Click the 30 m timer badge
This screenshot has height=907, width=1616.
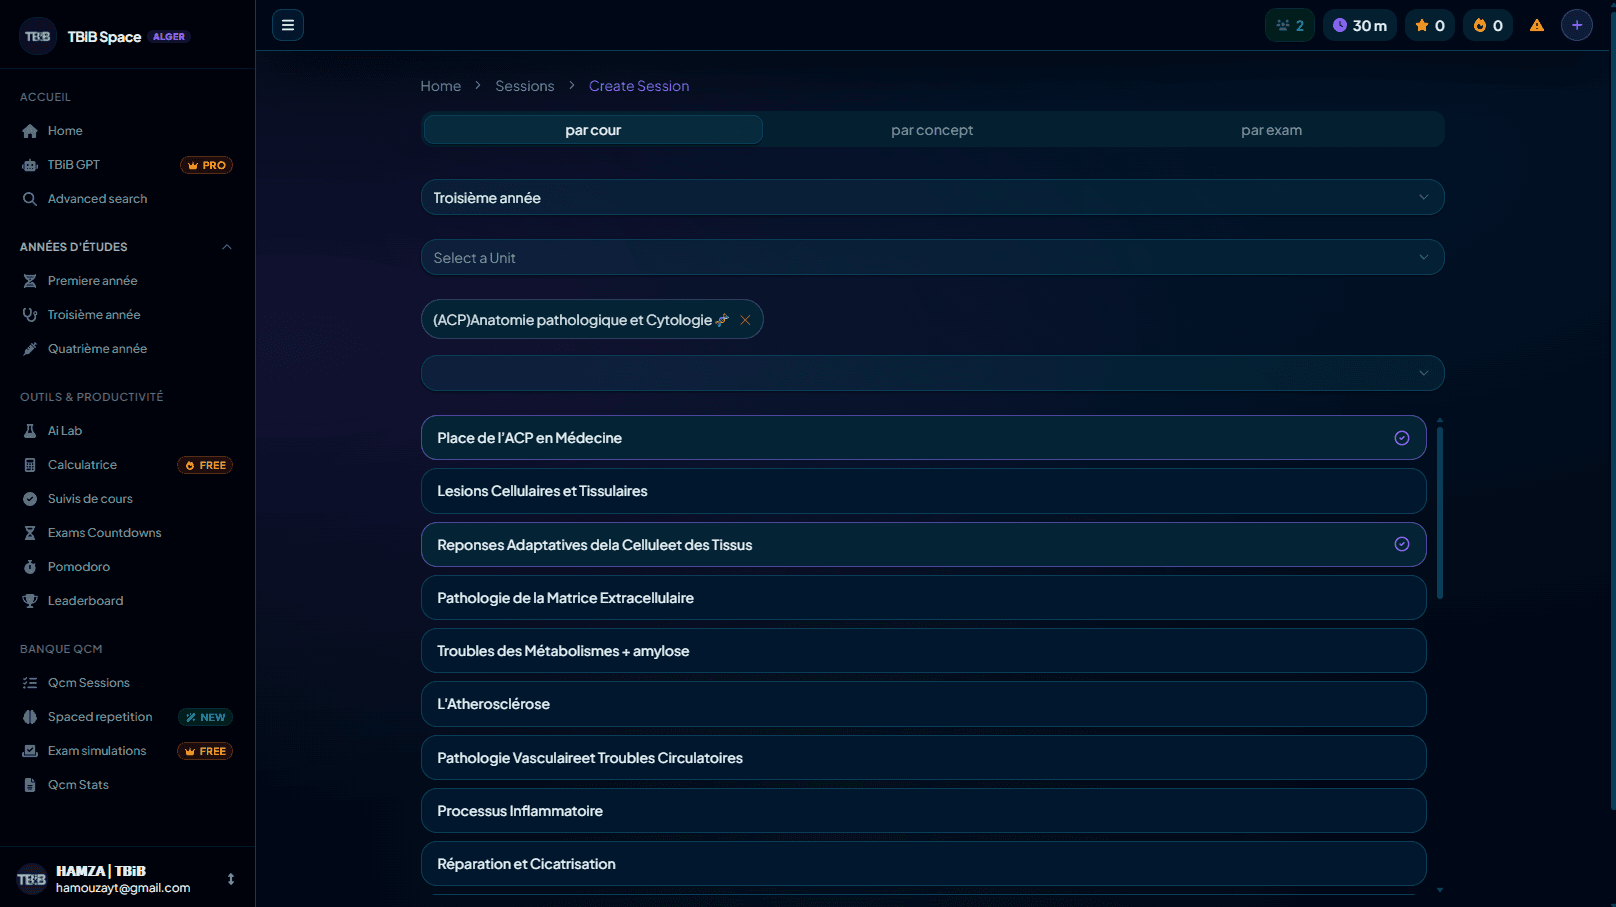point(1360,25)
